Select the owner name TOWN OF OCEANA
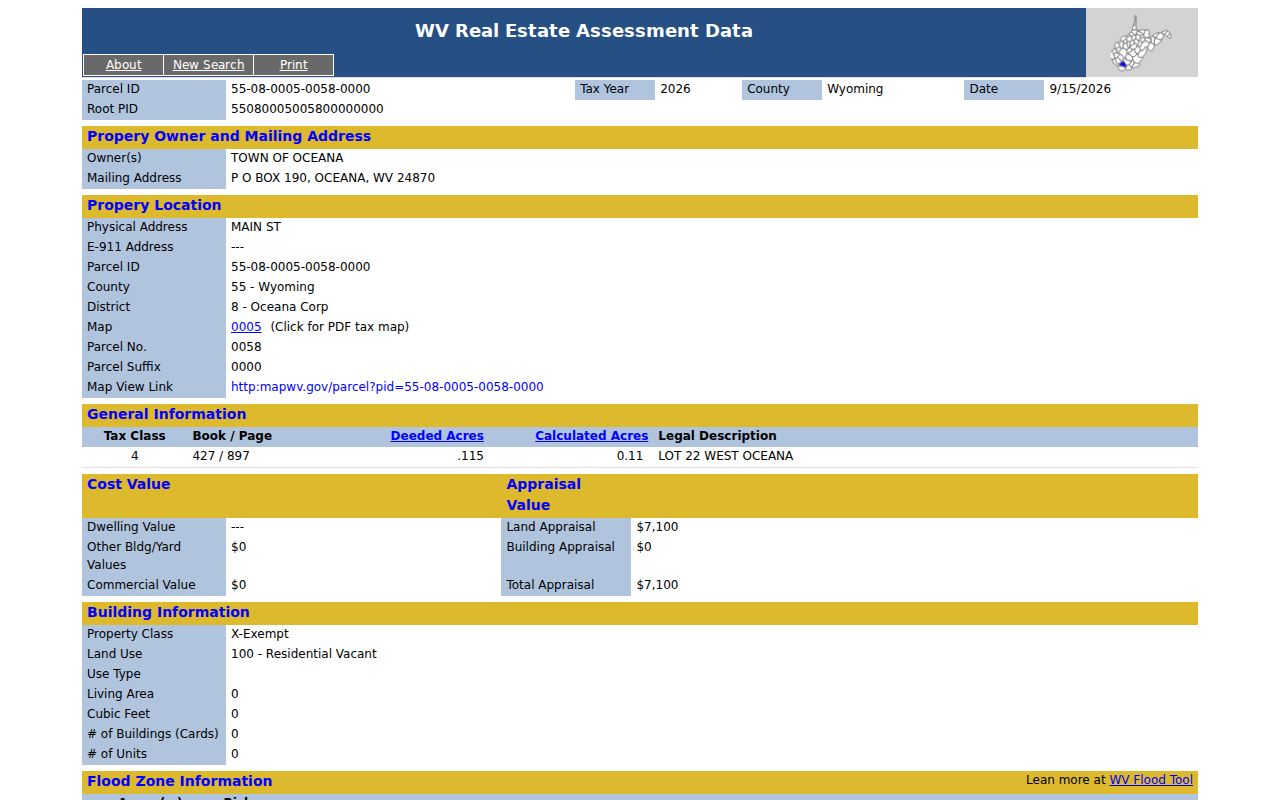 (x=287, y=158)
